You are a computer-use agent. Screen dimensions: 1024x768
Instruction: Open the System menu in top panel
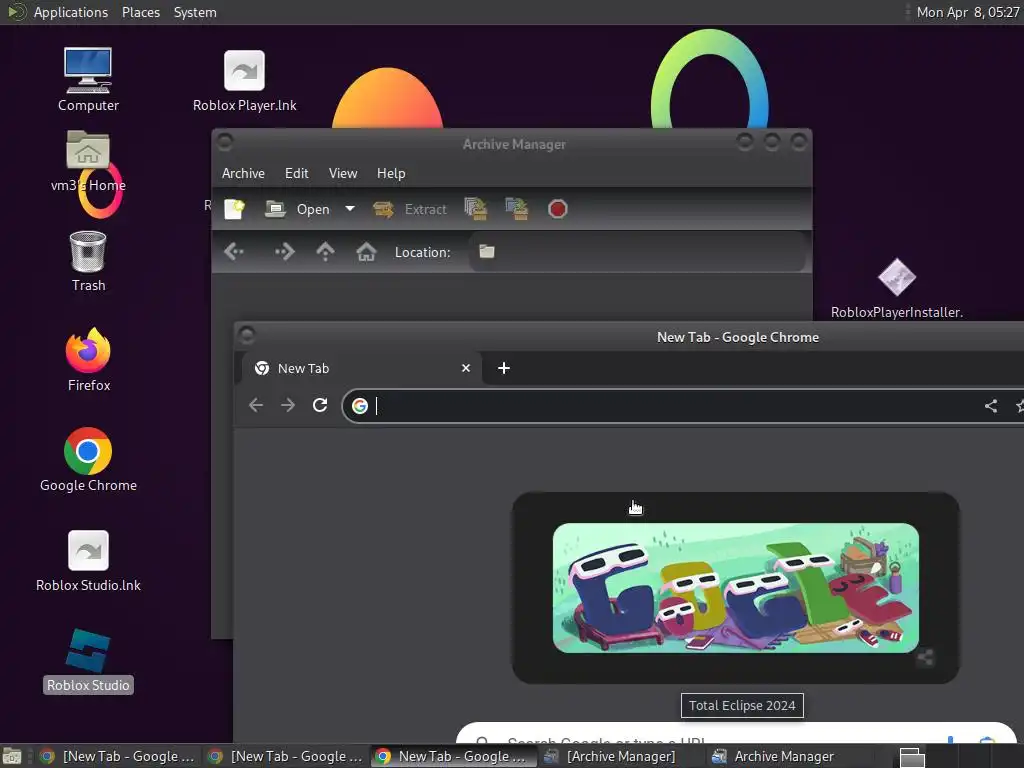tap(195, 12)
